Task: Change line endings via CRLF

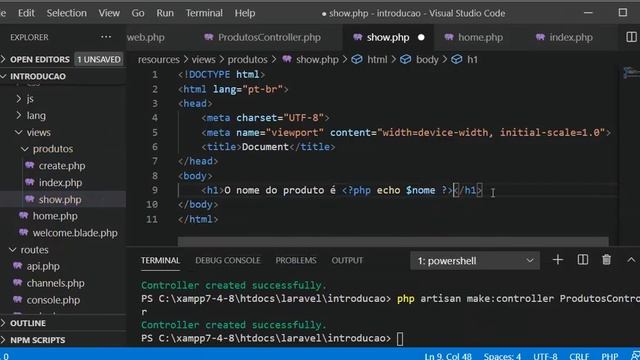Action: (579, 356)
